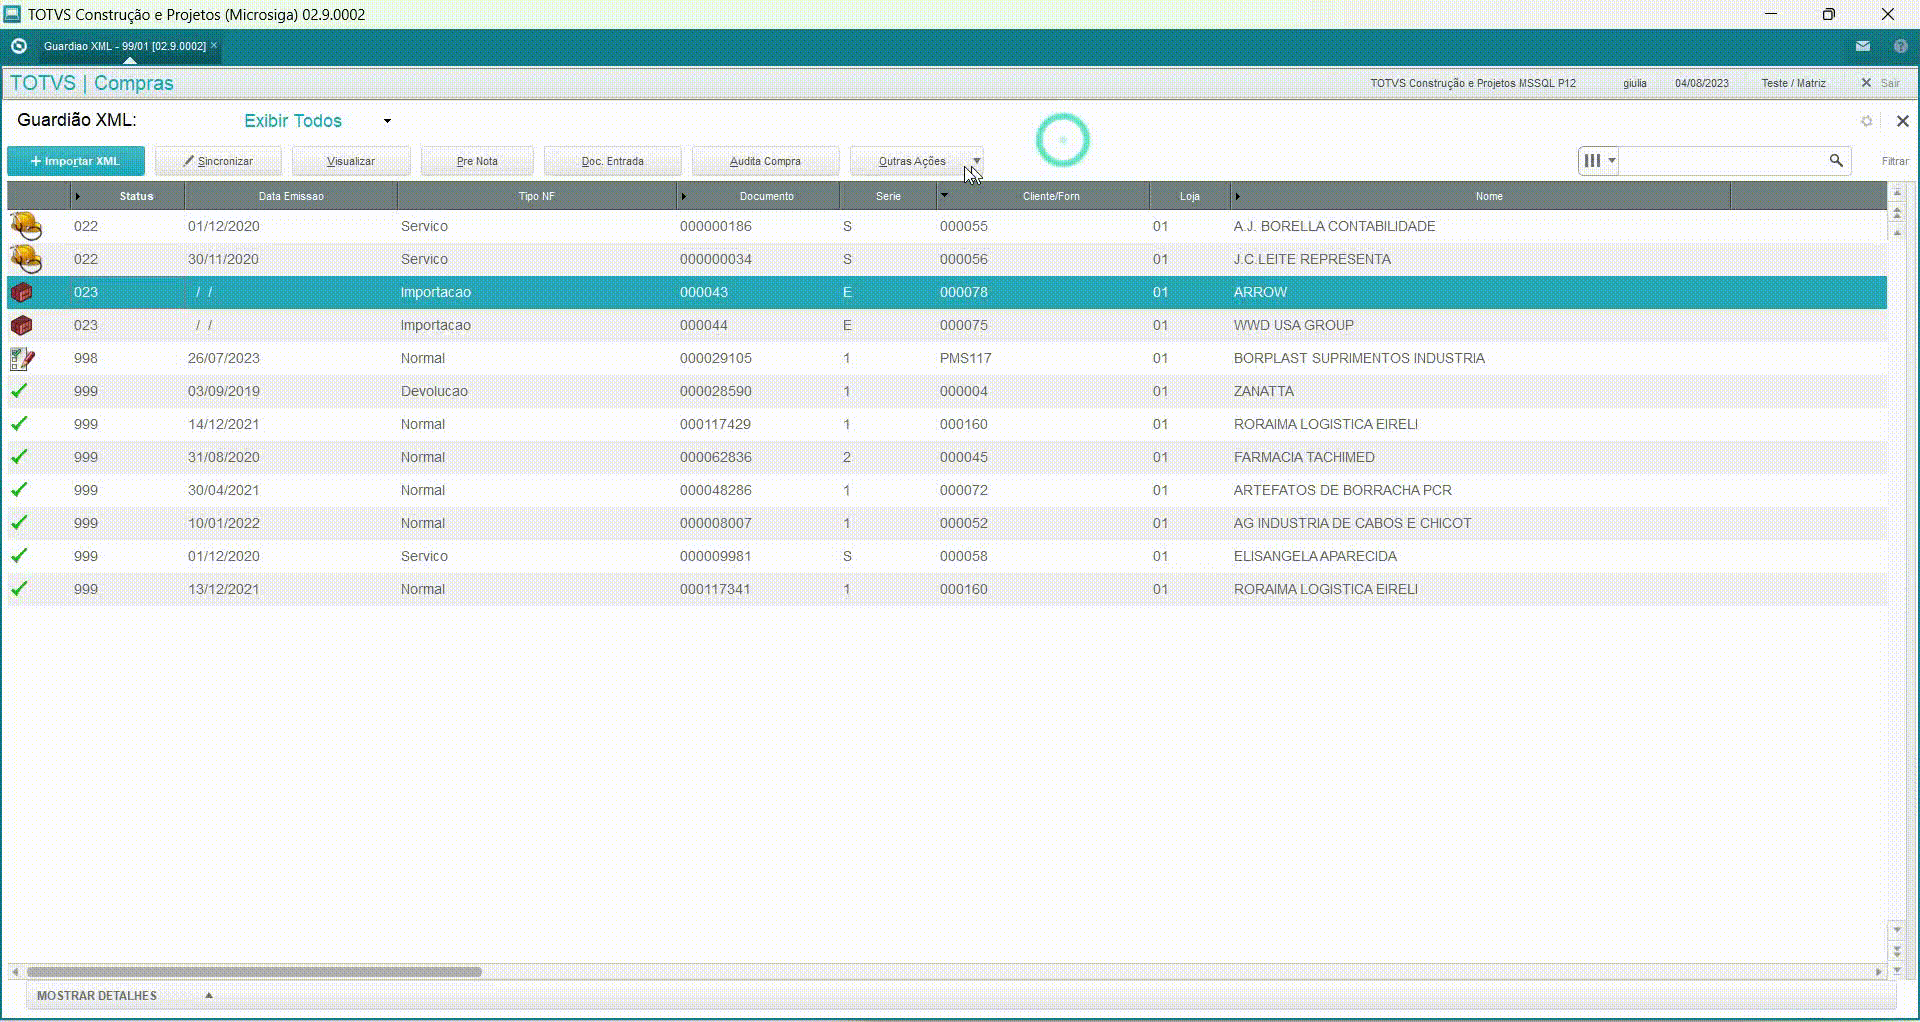Select the row with document 000000186
Image resolution: width=1920 pixels, height=1022 pixels.
click(x=947, y=226)
